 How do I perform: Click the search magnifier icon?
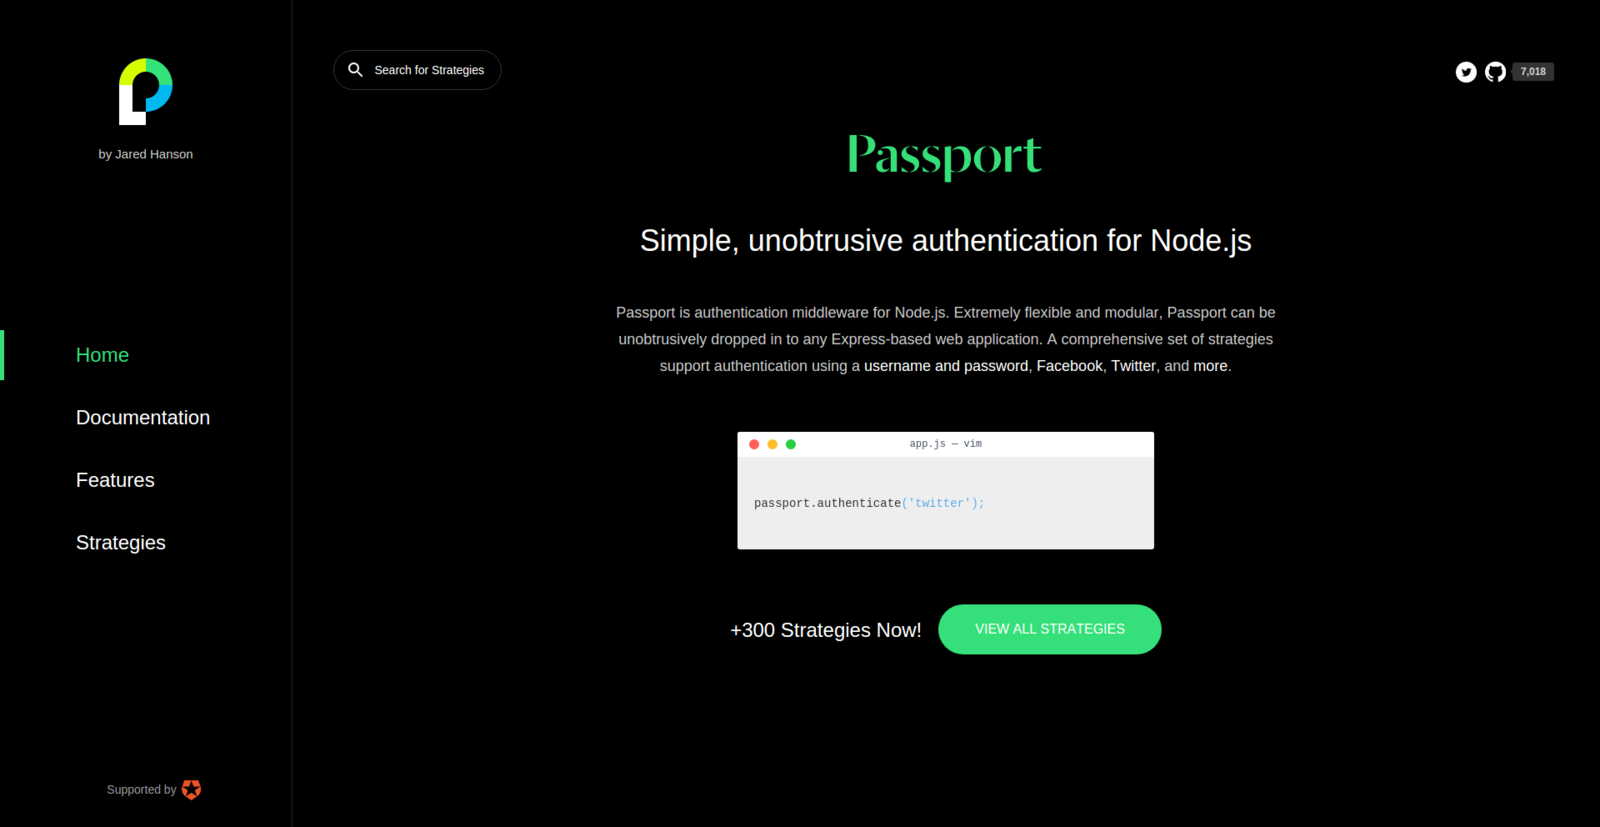coord(355,70)
